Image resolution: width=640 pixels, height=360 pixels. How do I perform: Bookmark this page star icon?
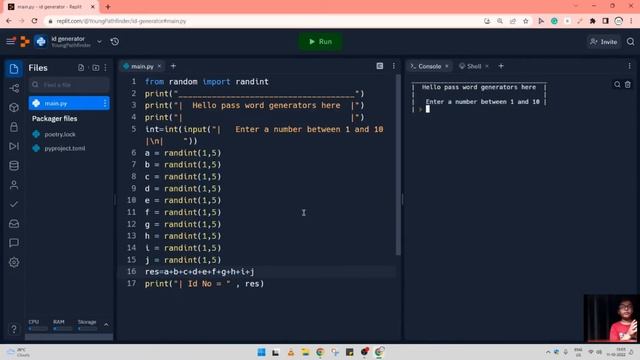coord(526,21)
